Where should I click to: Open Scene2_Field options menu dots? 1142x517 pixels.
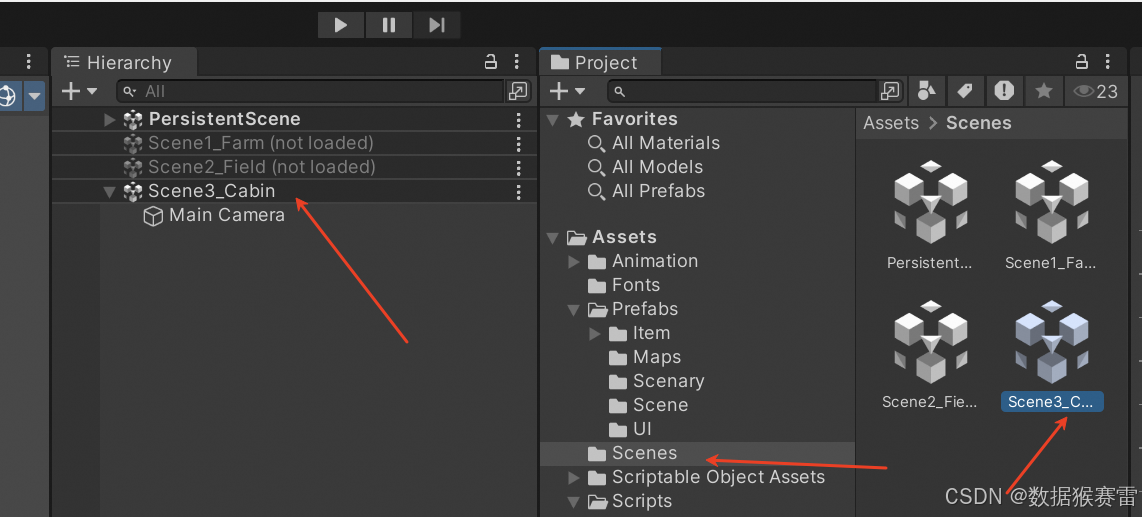click(x=519, y=167)
